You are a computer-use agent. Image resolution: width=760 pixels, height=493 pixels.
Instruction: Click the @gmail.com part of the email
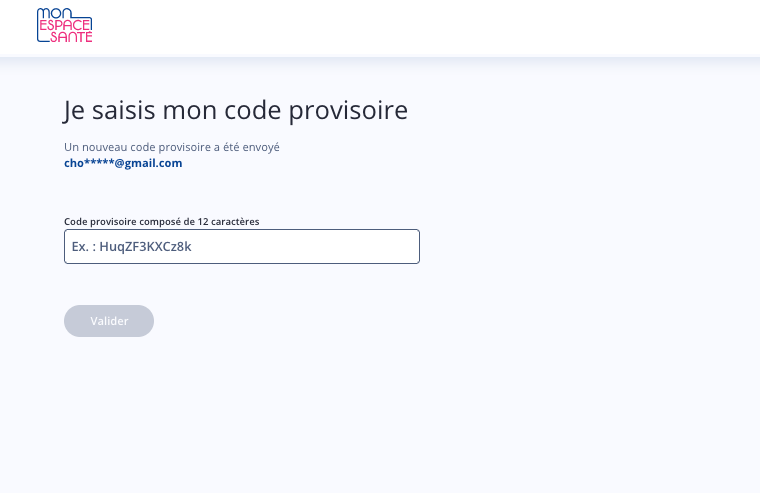pos(148,163)
